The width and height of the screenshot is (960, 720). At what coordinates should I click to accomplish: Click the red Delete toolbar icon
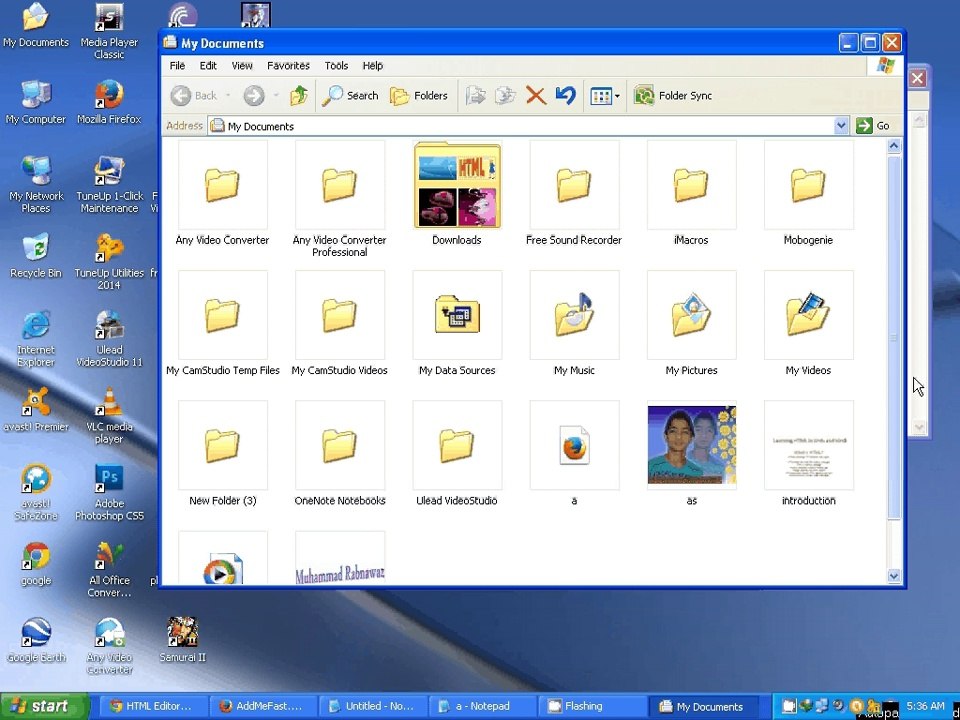(536, 96)
